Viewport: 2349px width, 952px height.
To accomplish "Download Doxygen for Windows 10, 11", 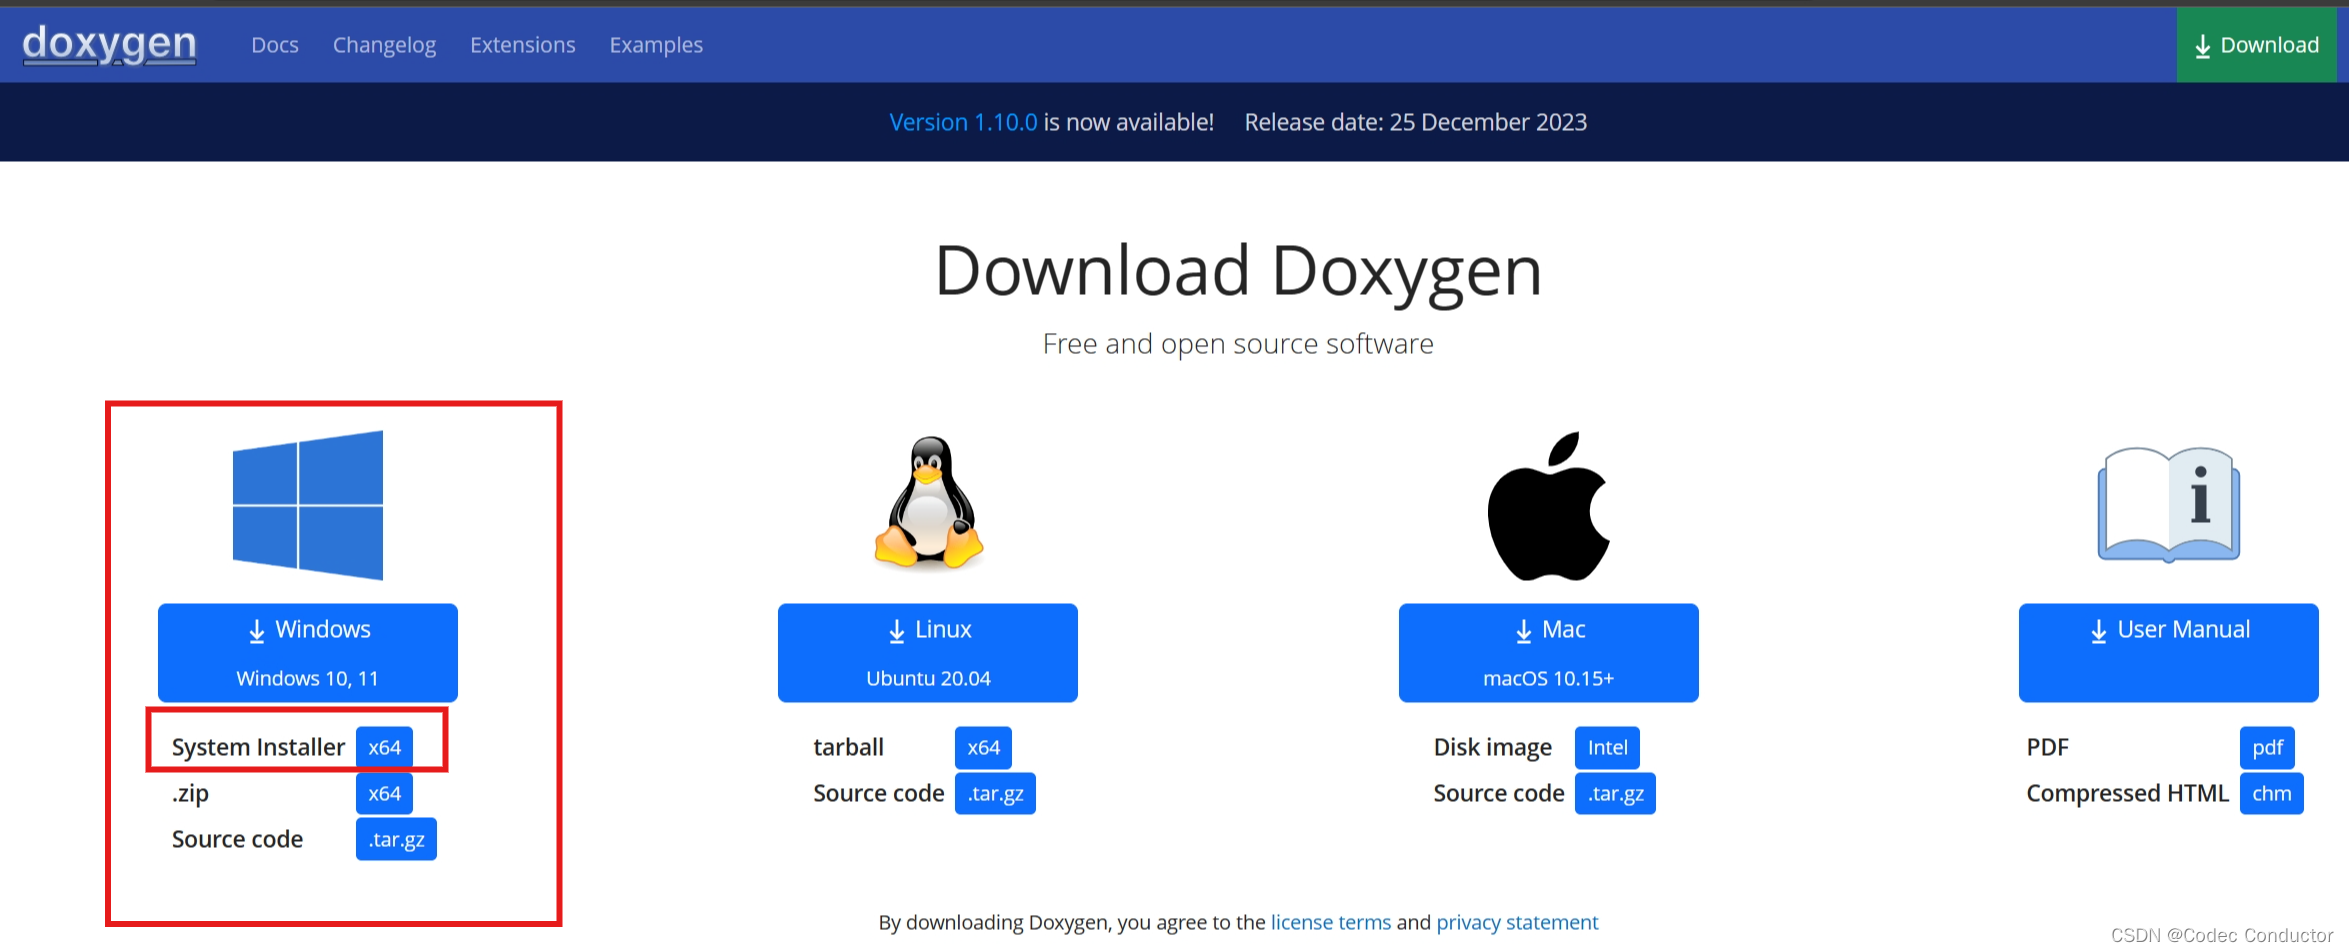I will tap(308, 652).
